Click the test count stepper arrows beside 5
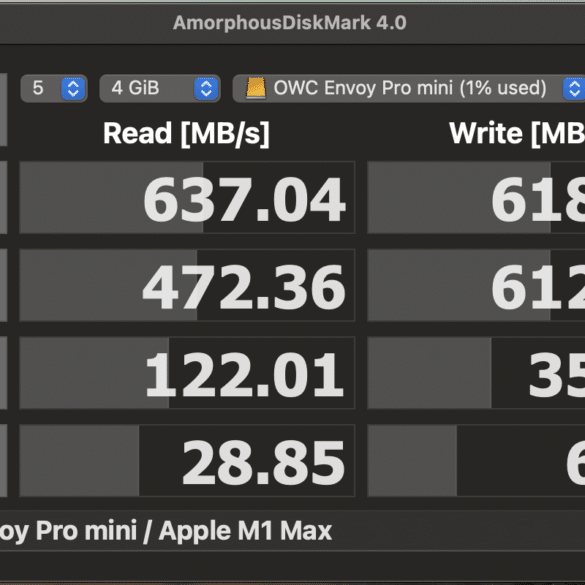585x585 pixels. (x=73, y=89)
